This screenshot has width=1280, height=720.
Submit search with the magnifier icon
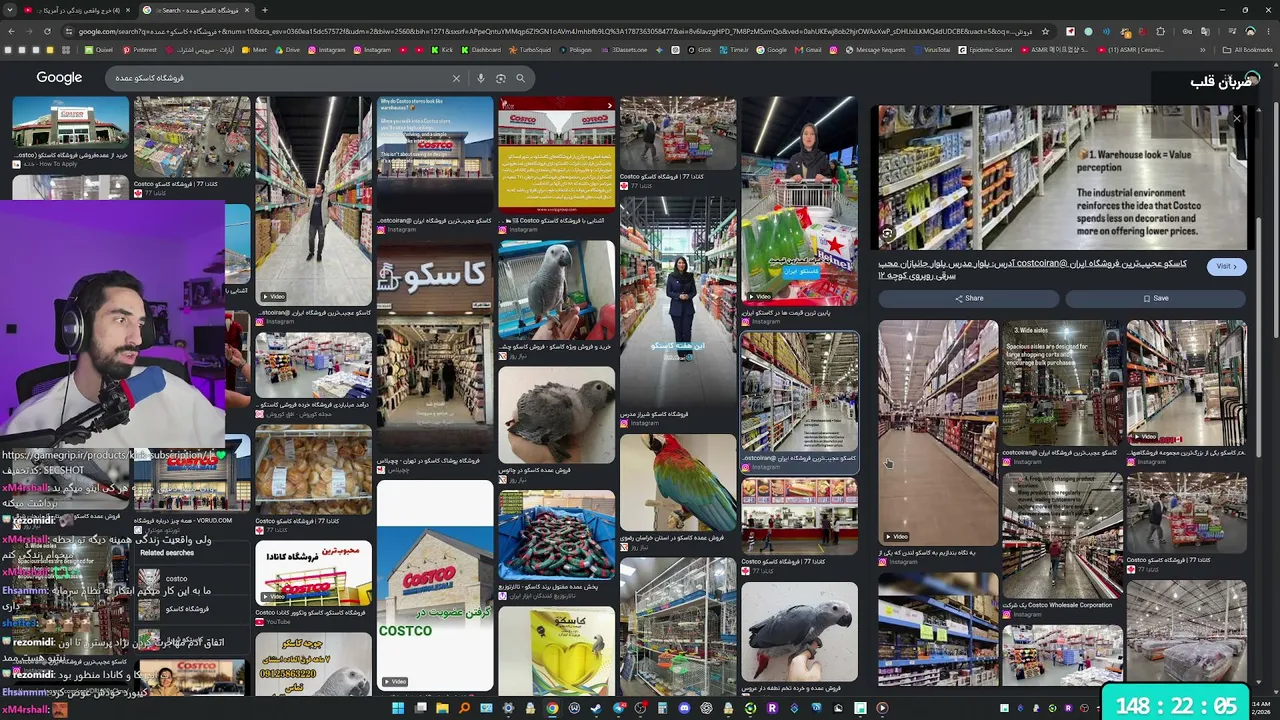(x=520, y=78)
